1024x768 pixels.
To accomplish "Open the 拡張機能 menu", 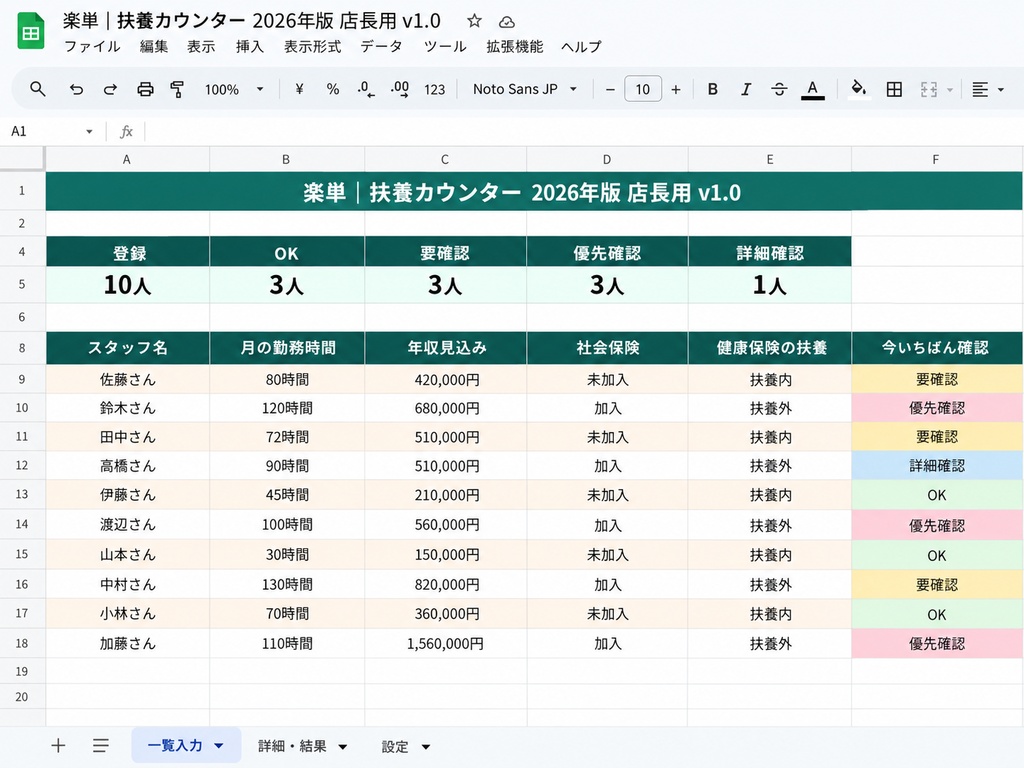I will pyautogui.click(x=515, y=46).
